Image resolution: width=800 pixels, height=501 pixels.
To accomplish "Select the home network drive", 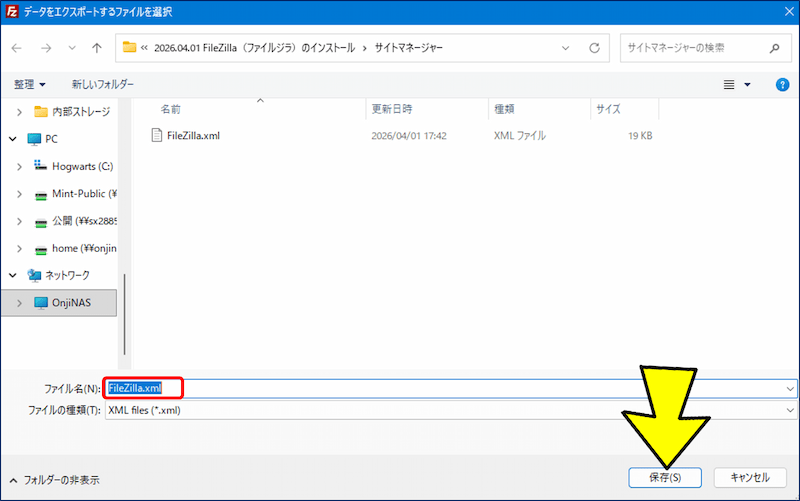I will coord(75,248).
